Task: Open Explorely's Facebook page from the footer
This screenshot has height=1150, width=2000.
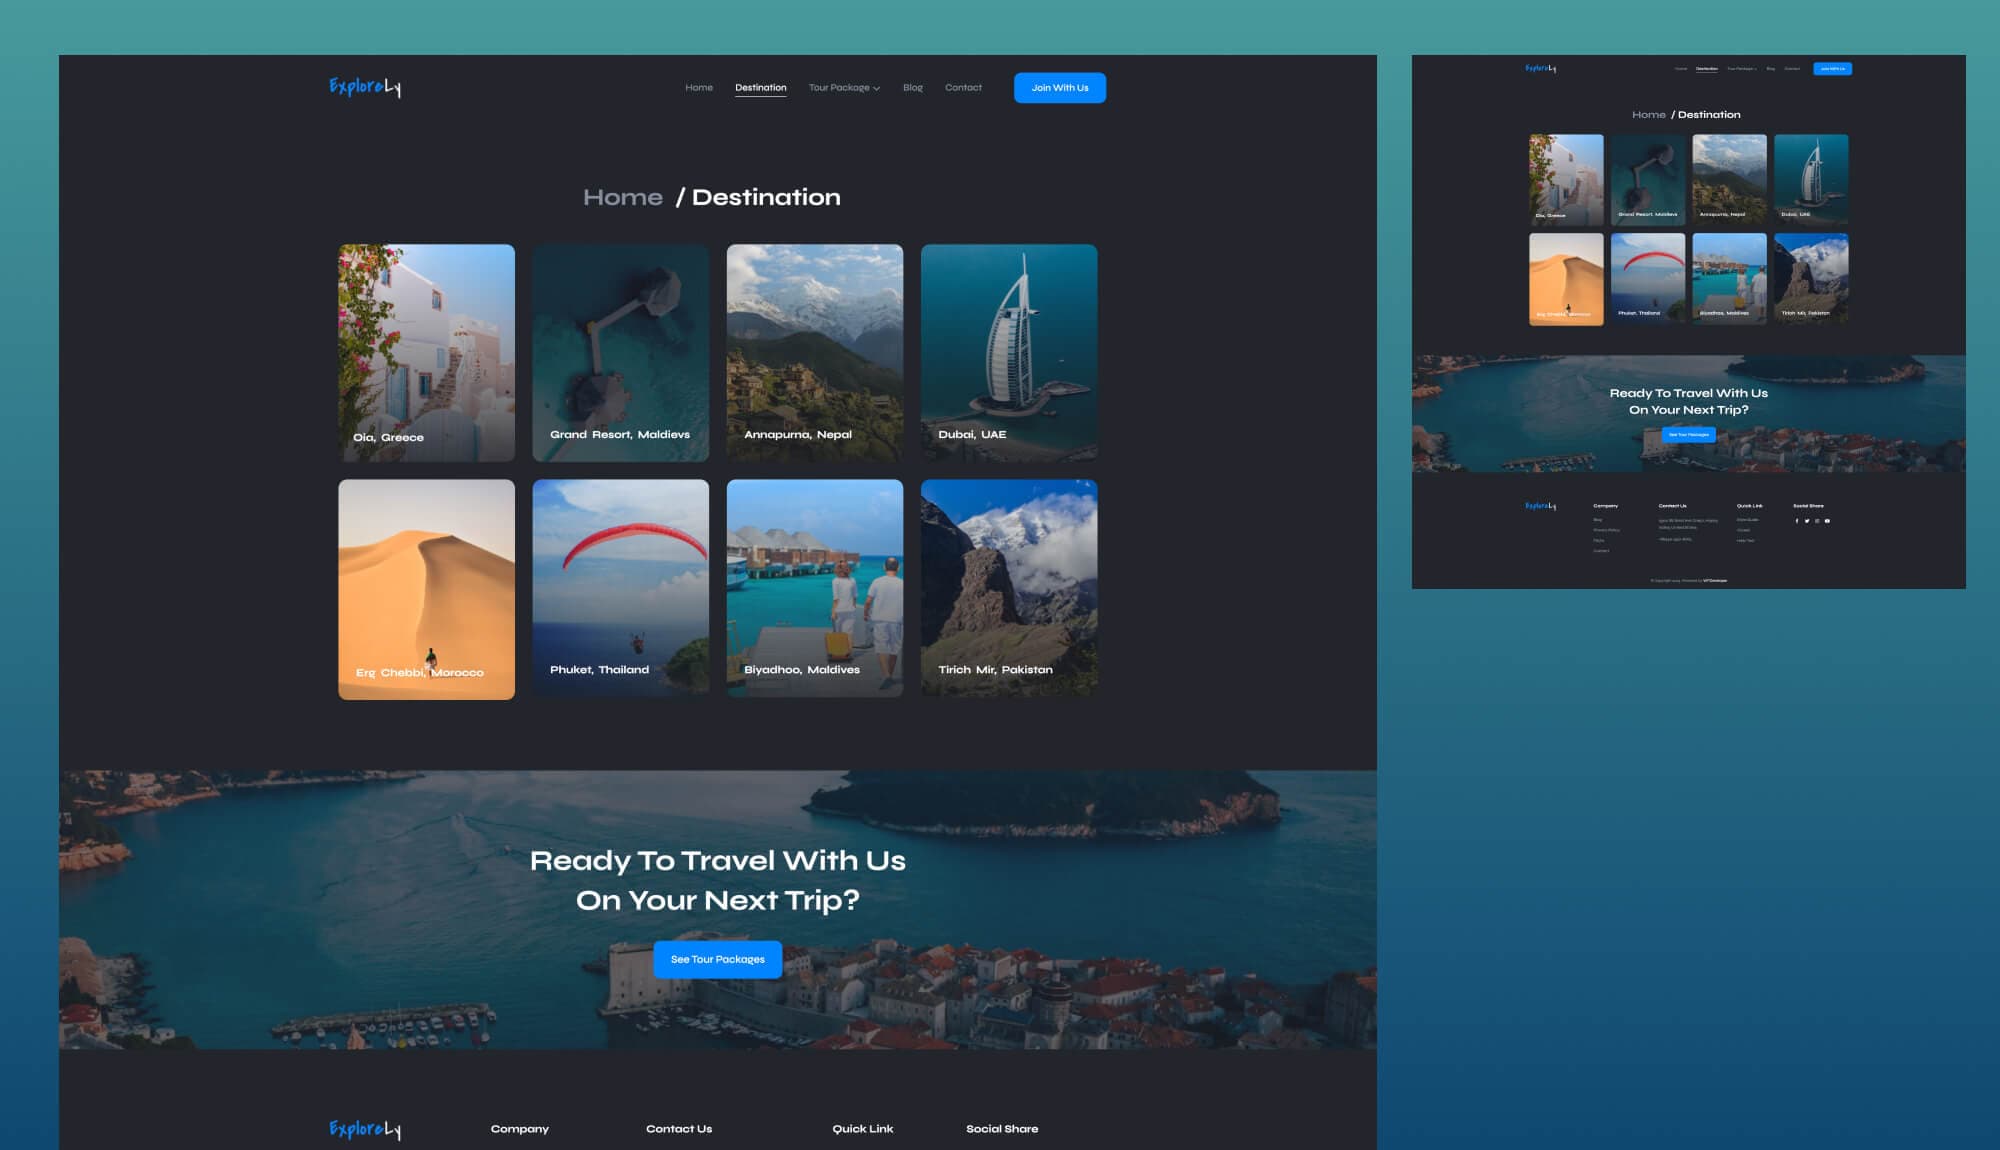Action: click(1797, 521)
